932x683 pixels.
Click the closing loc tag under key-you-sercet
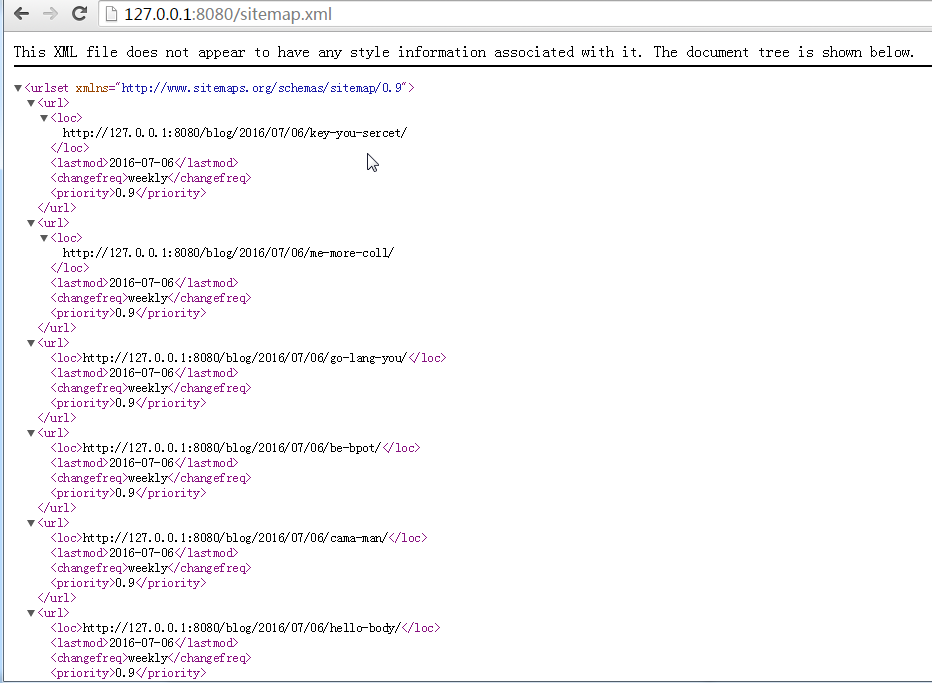coord(70,148)
